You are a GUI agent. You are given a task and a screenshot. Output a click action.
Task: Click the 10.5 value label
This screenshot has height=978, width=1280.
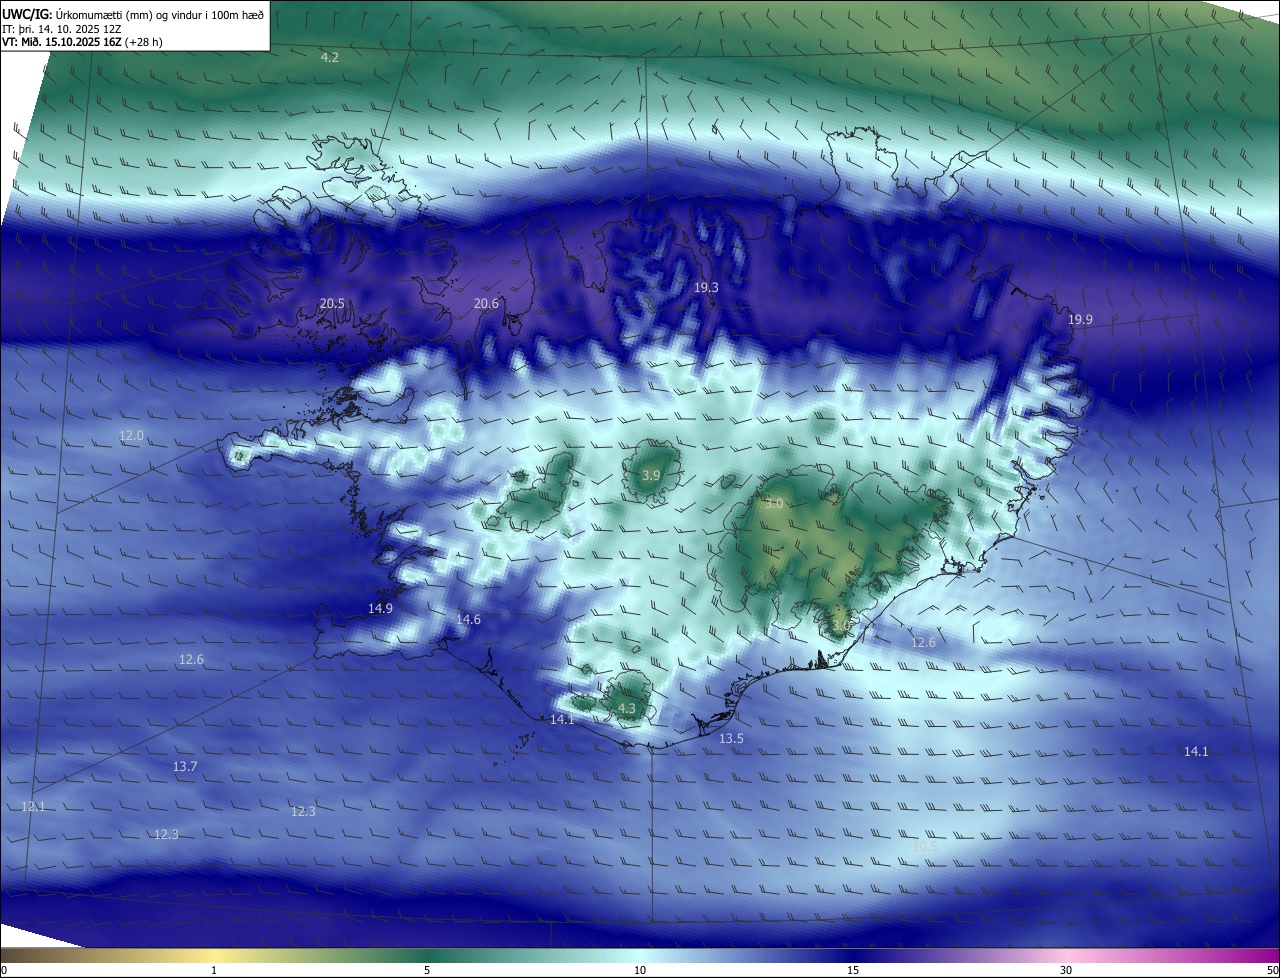(926, 846)
